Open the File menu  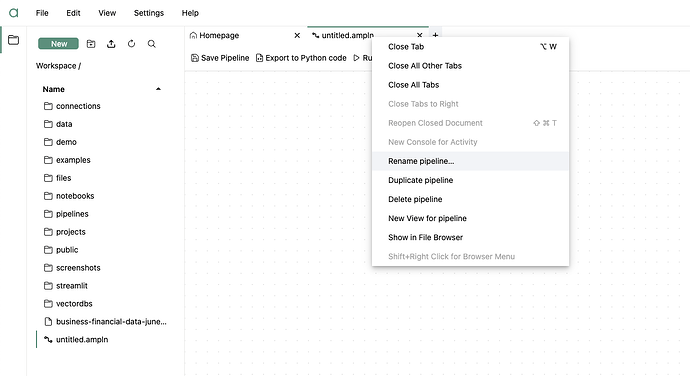tap(42, 13)
